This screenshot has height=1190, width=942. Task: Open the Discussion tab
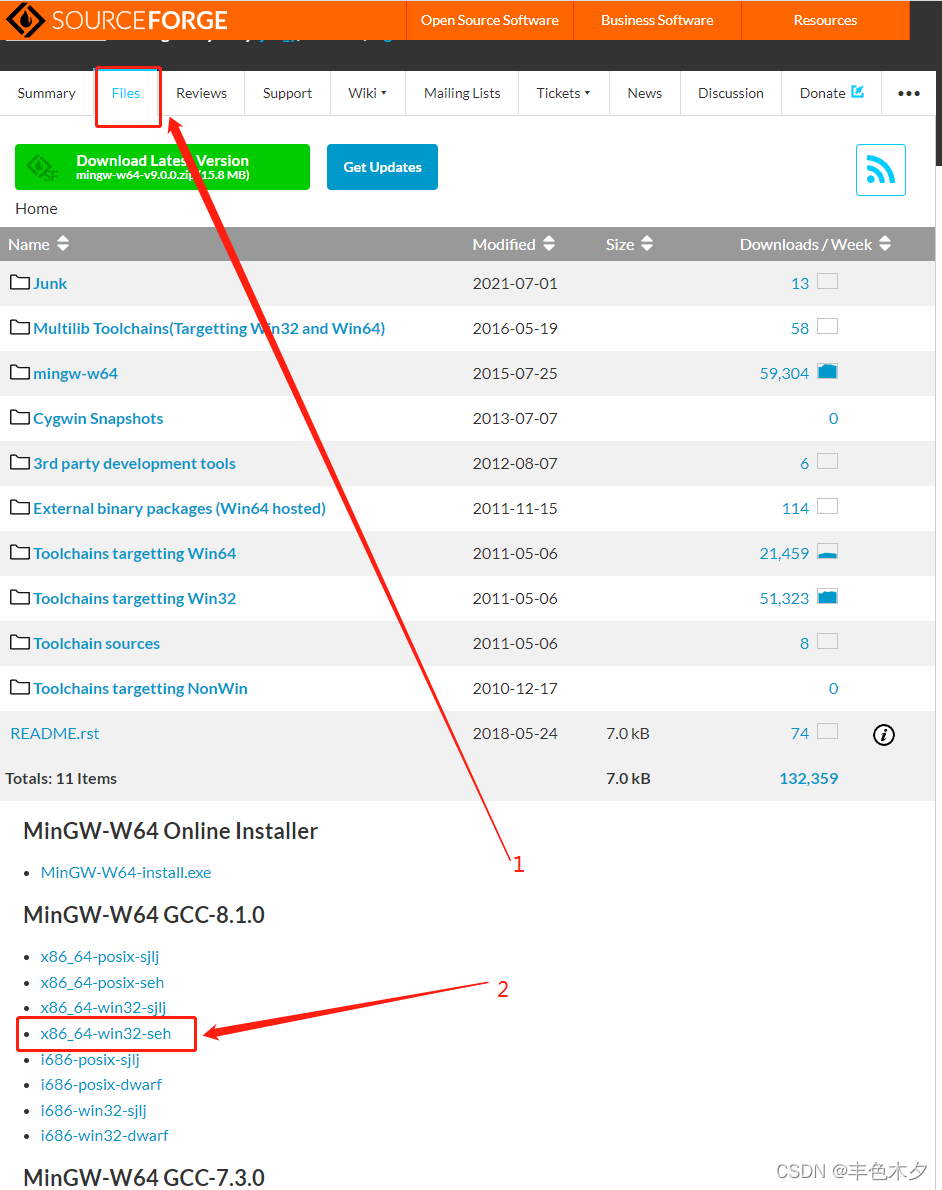731,93
